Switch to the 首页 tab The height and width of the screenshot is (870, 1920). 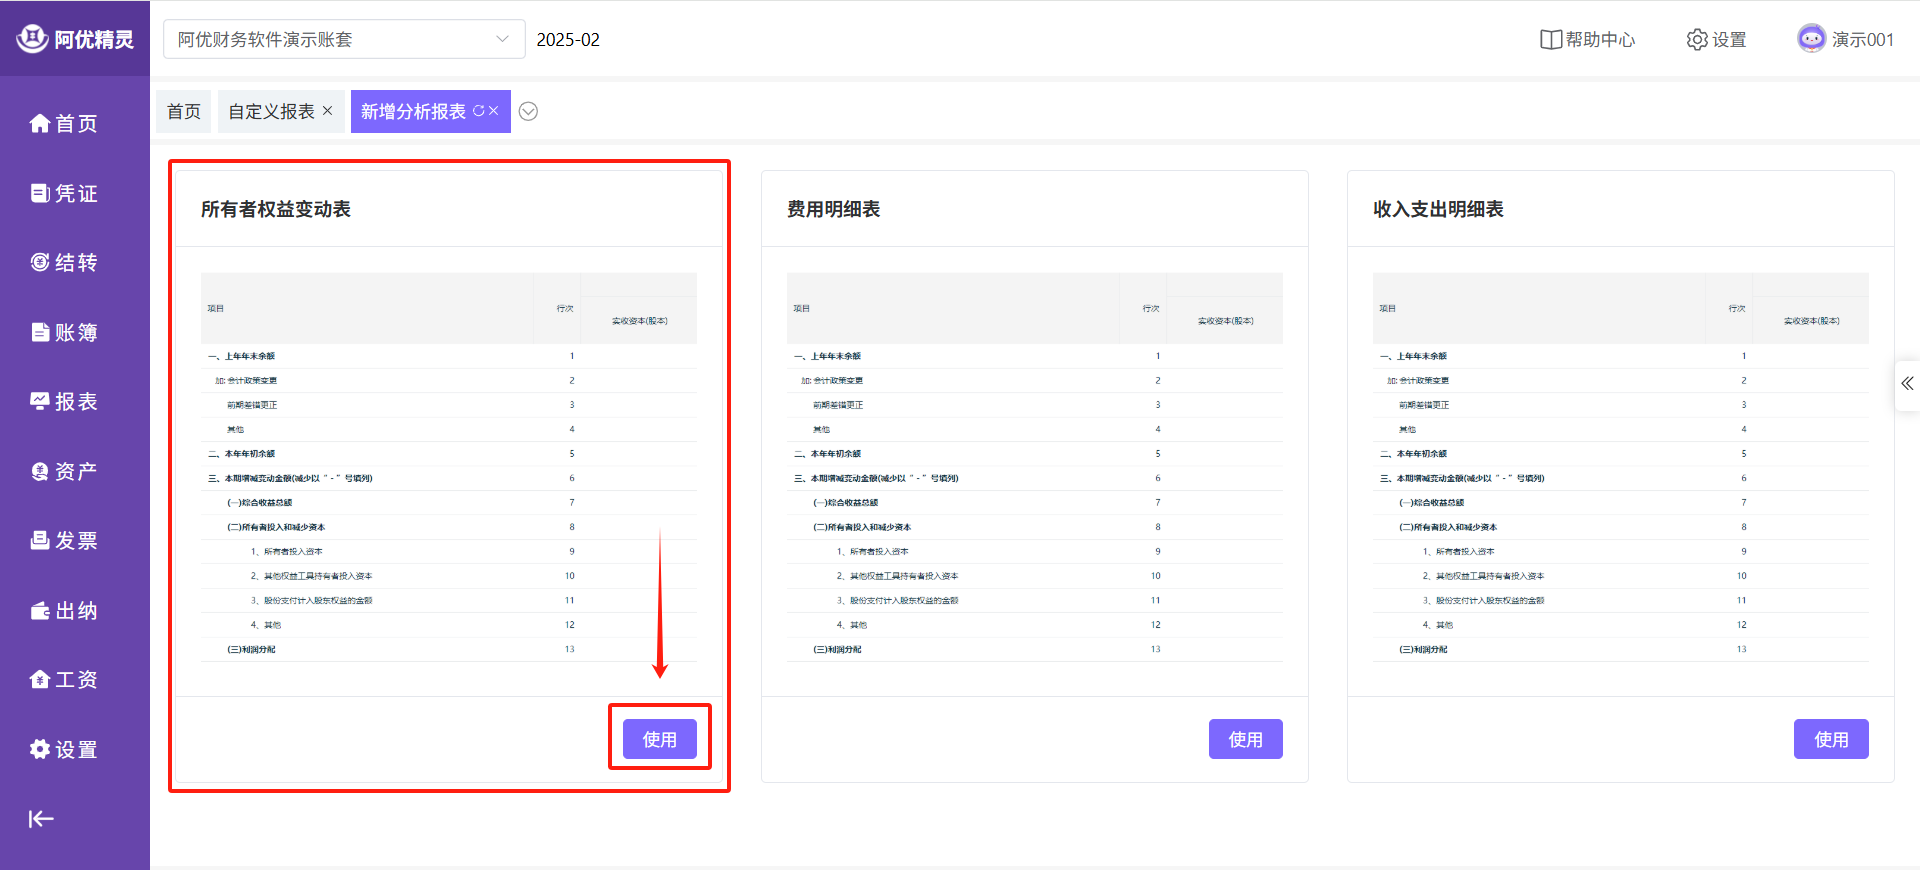point(183,112)
